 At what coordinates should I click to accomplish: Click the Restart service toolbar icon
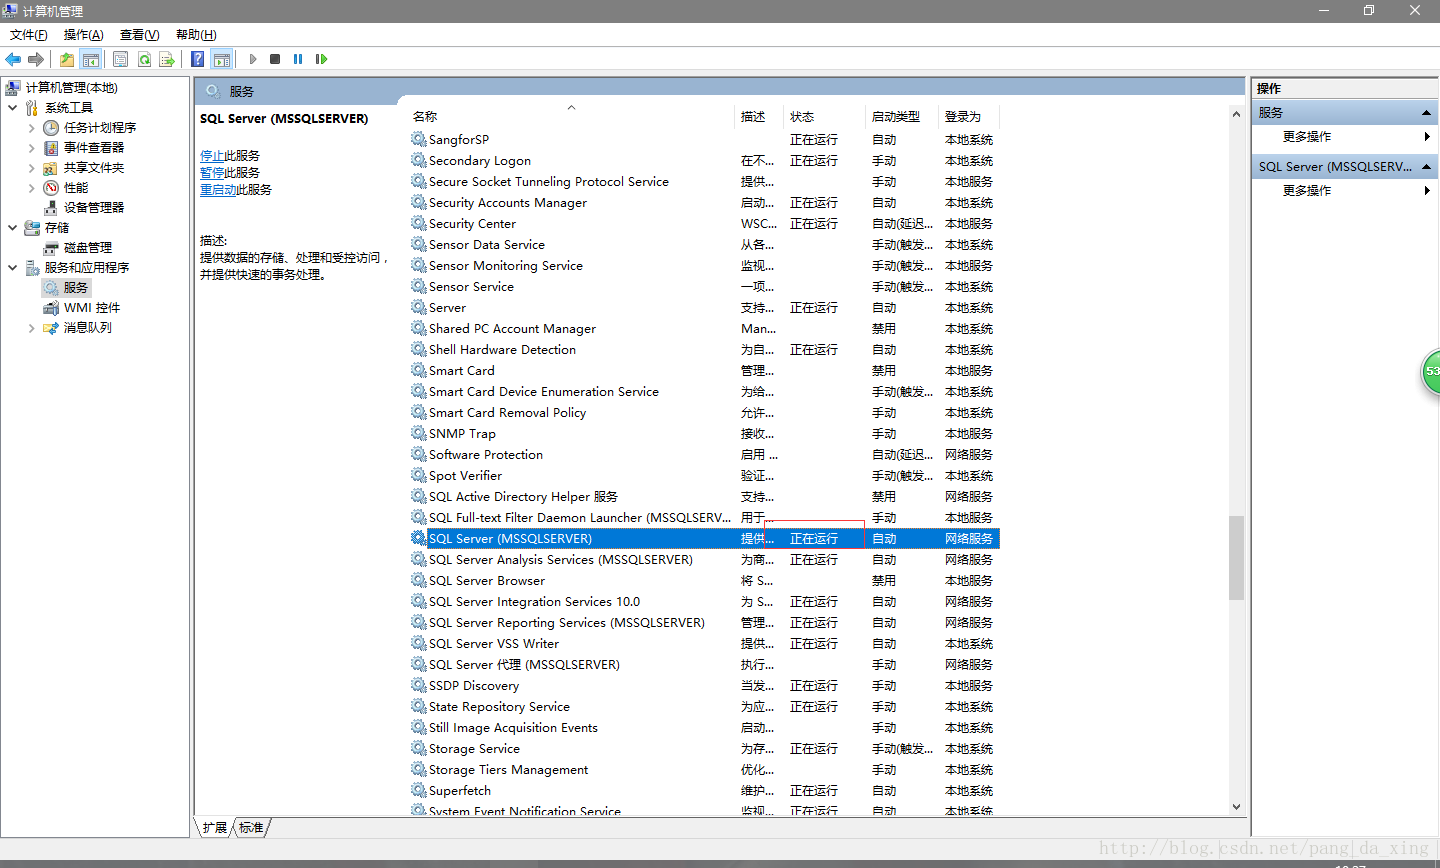click(321, 59)
